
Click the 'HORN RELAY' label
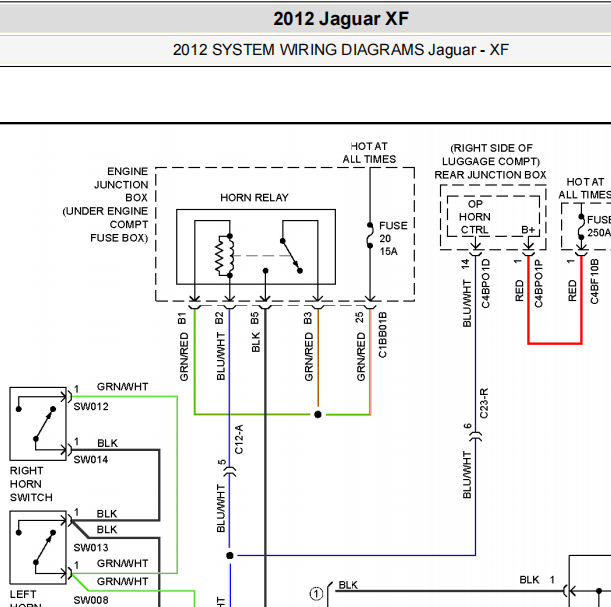coord(254,198)
